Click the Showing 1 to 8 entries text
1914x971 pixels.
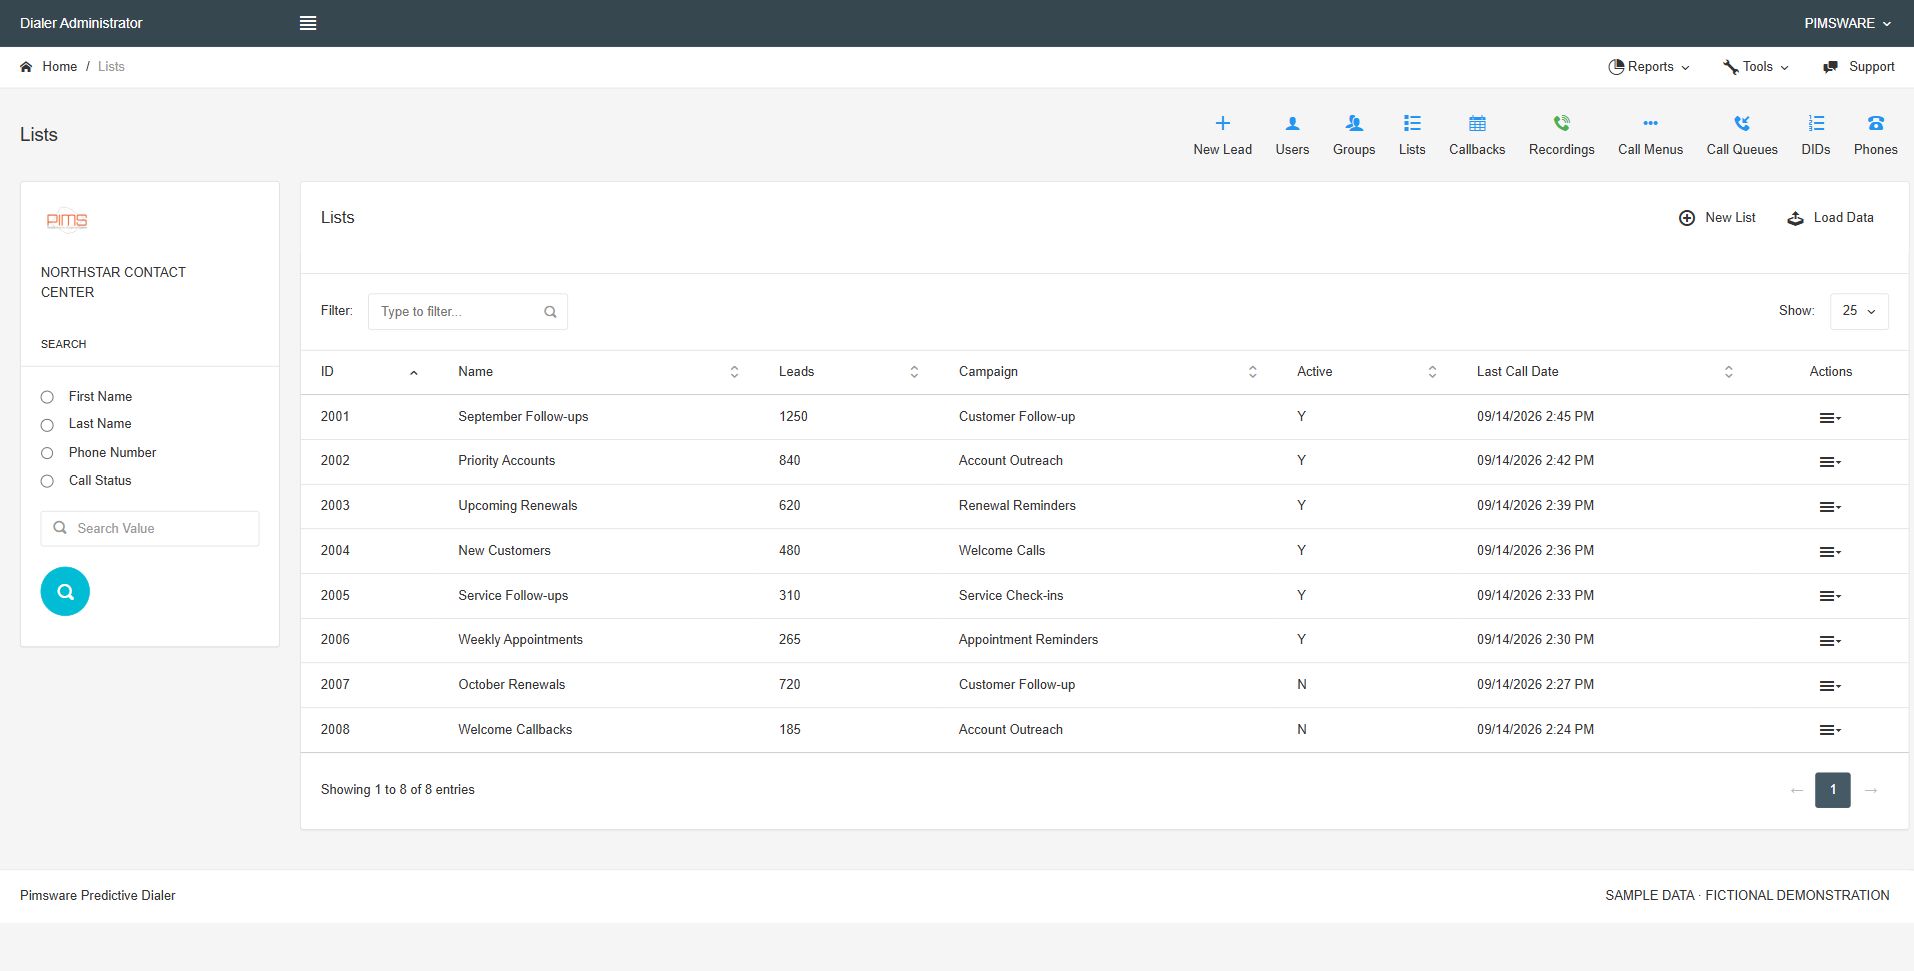click(x=397, y=790)
